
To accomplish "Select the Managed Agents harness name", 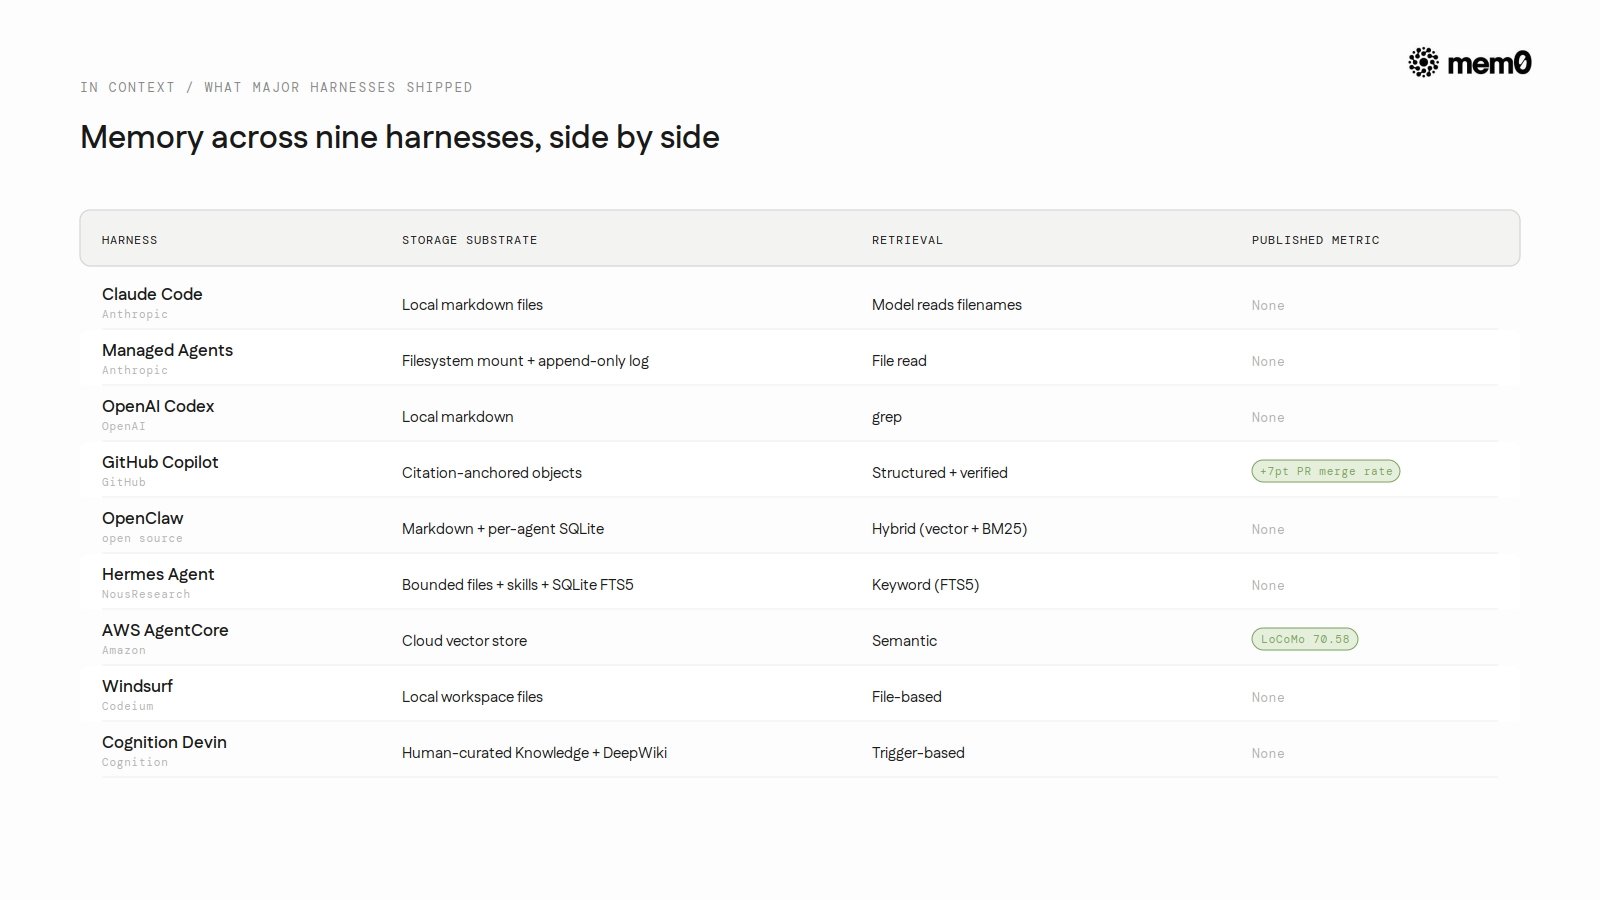I will [167, 350].
